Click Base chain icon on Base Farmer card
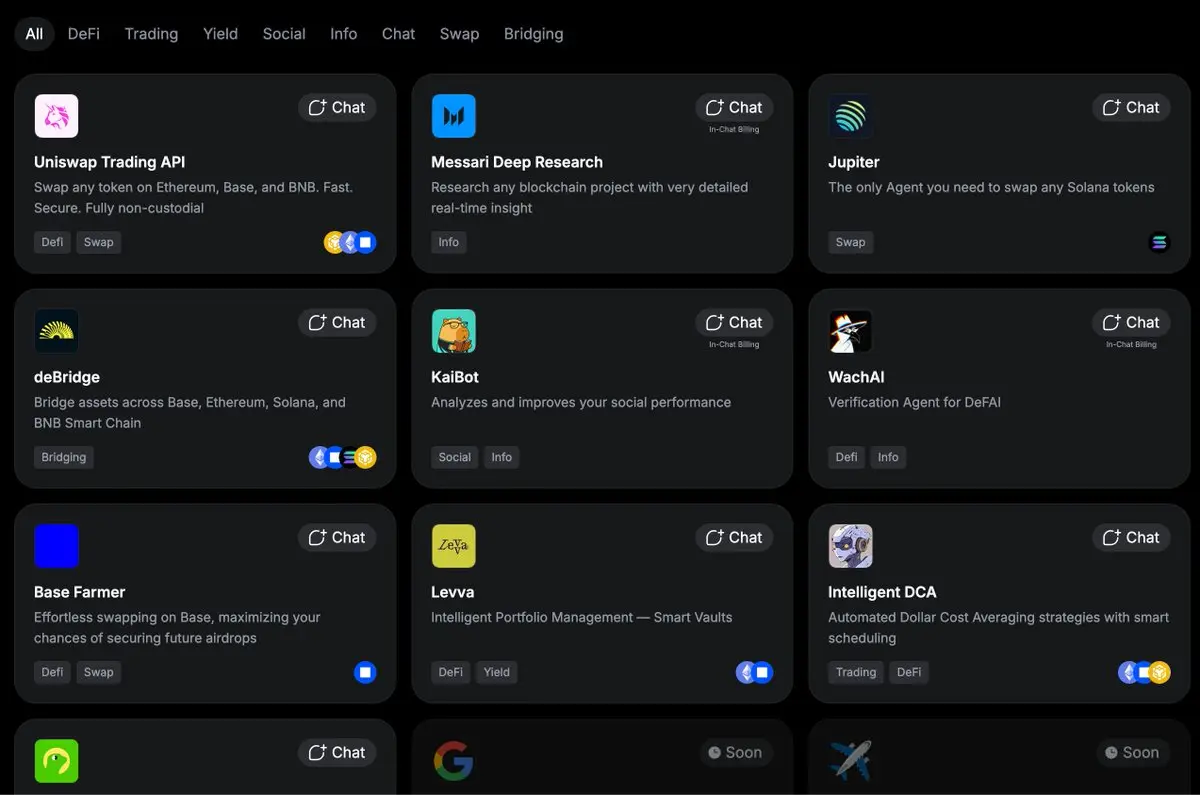Viewport: 1200px width, 795px height. (365, 672)
